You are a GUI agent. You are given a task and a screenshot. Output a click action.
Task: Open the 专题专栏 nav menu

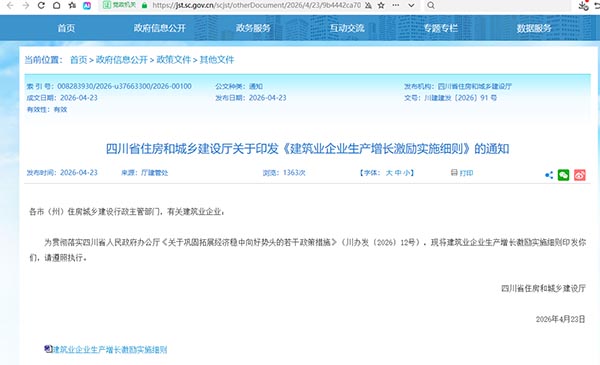(440, 28)
